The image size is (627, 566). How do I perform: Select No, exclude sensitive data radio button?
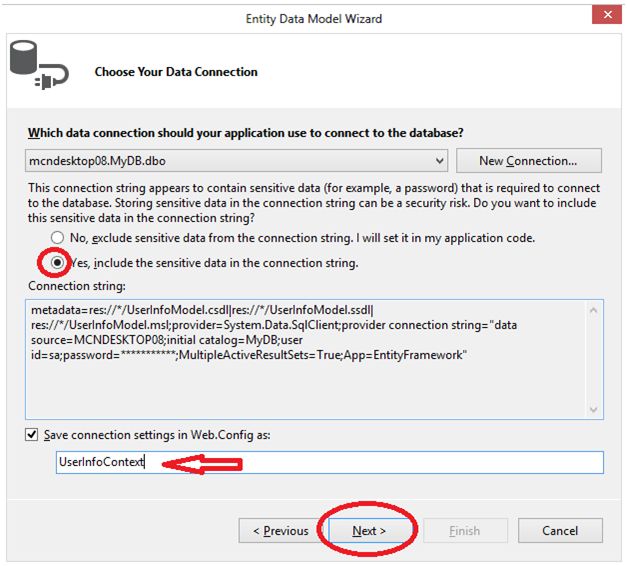(57, 238)
